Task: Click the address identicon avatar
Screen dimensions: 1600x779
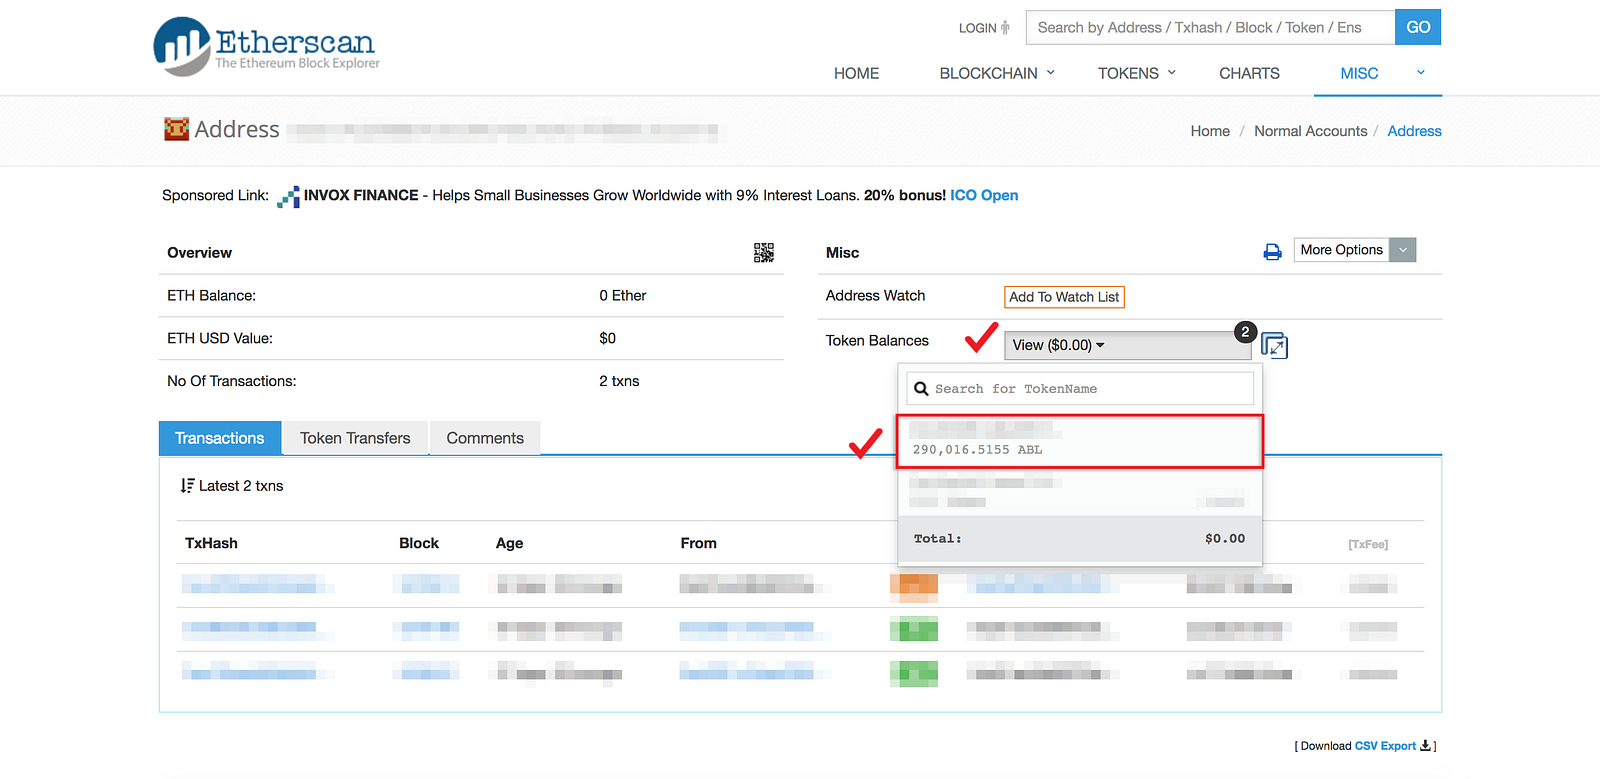Action: (x=177, y=129)
